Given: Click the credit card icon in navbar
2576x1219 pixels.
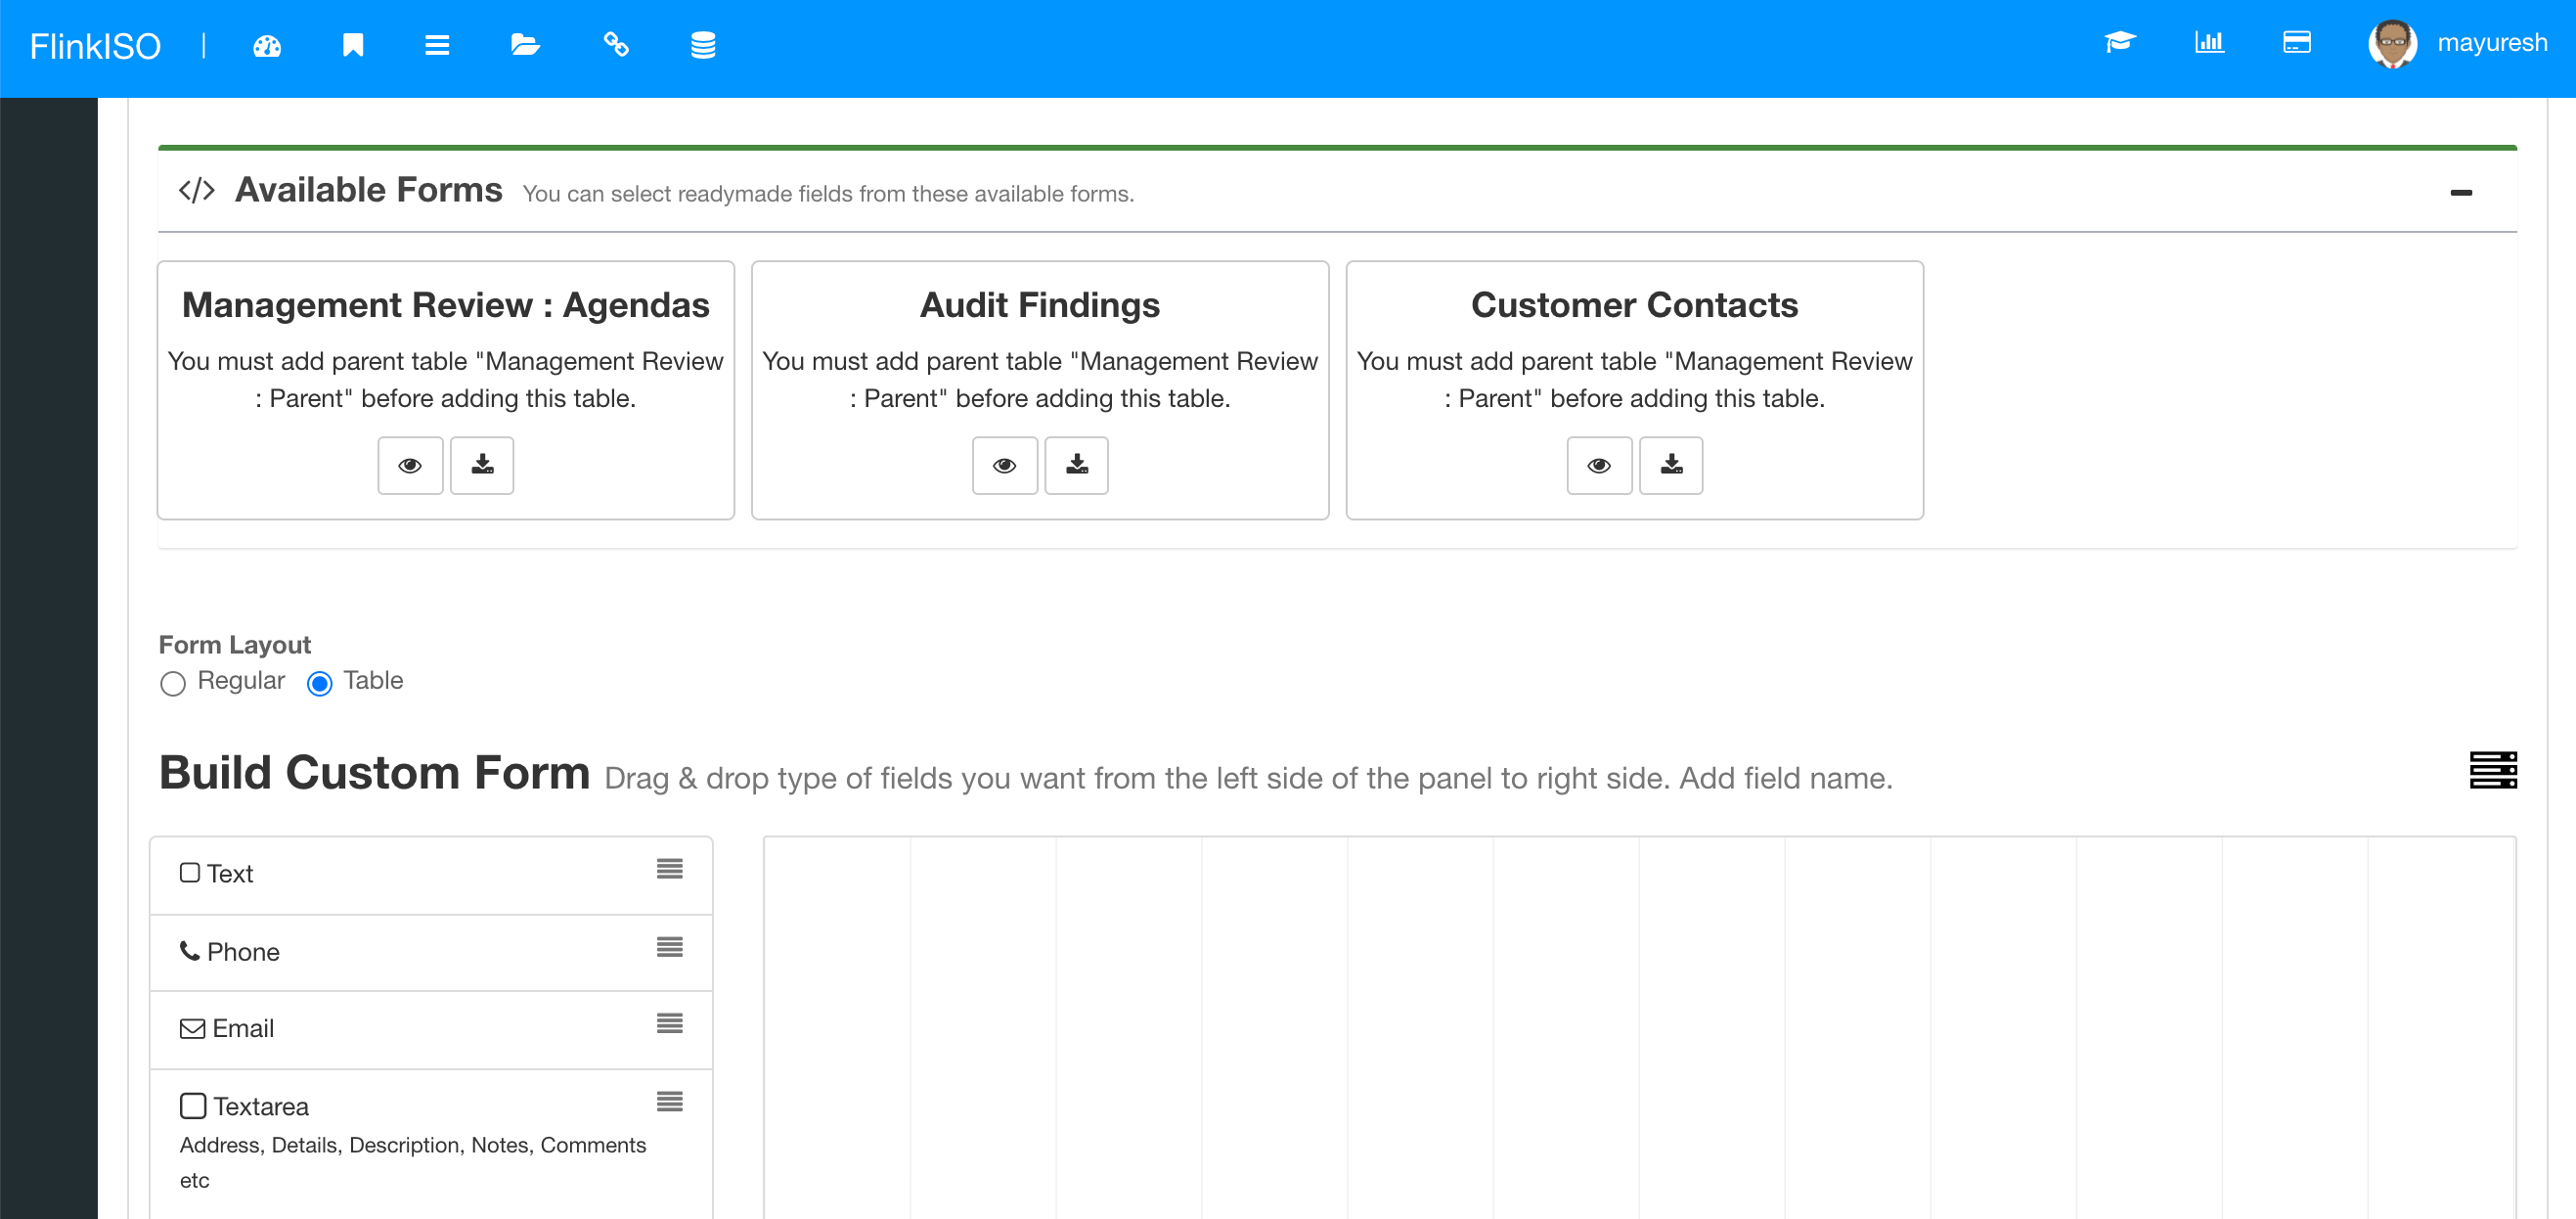Looking at the screenshot, I should click(x=2296, y=43).
